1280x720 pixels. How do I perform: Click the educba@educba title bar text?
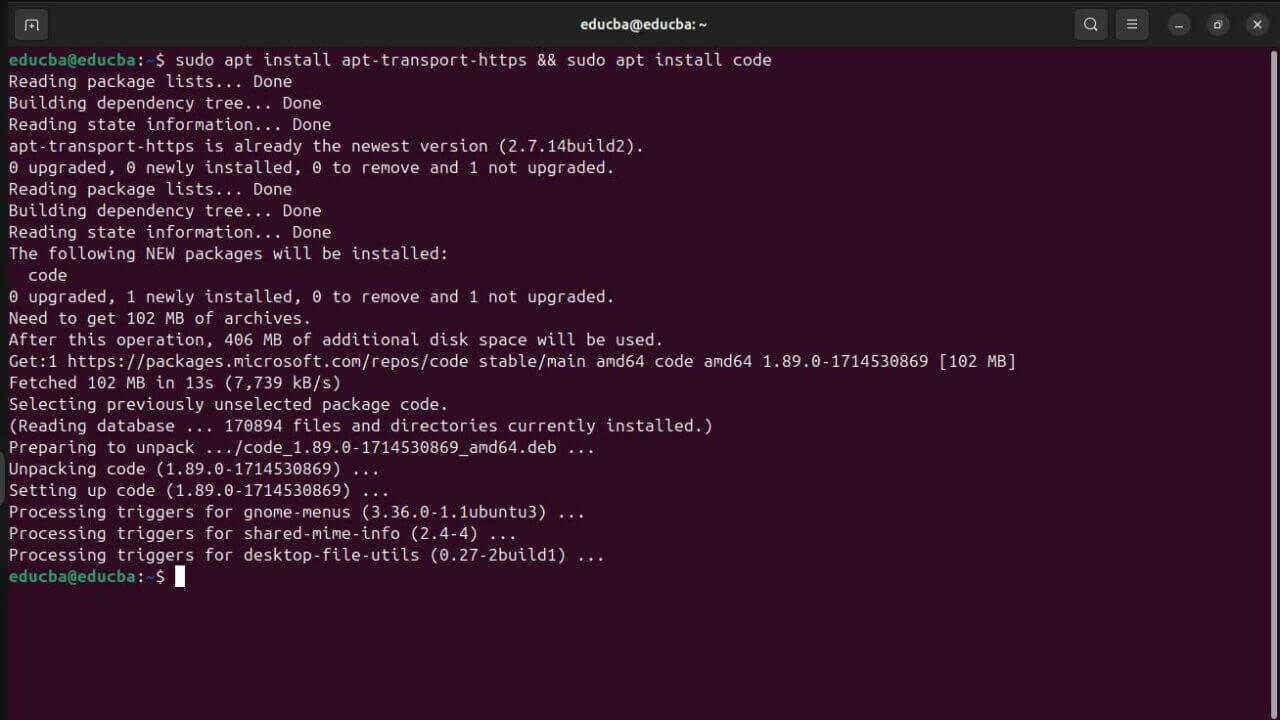click(643, 24)
